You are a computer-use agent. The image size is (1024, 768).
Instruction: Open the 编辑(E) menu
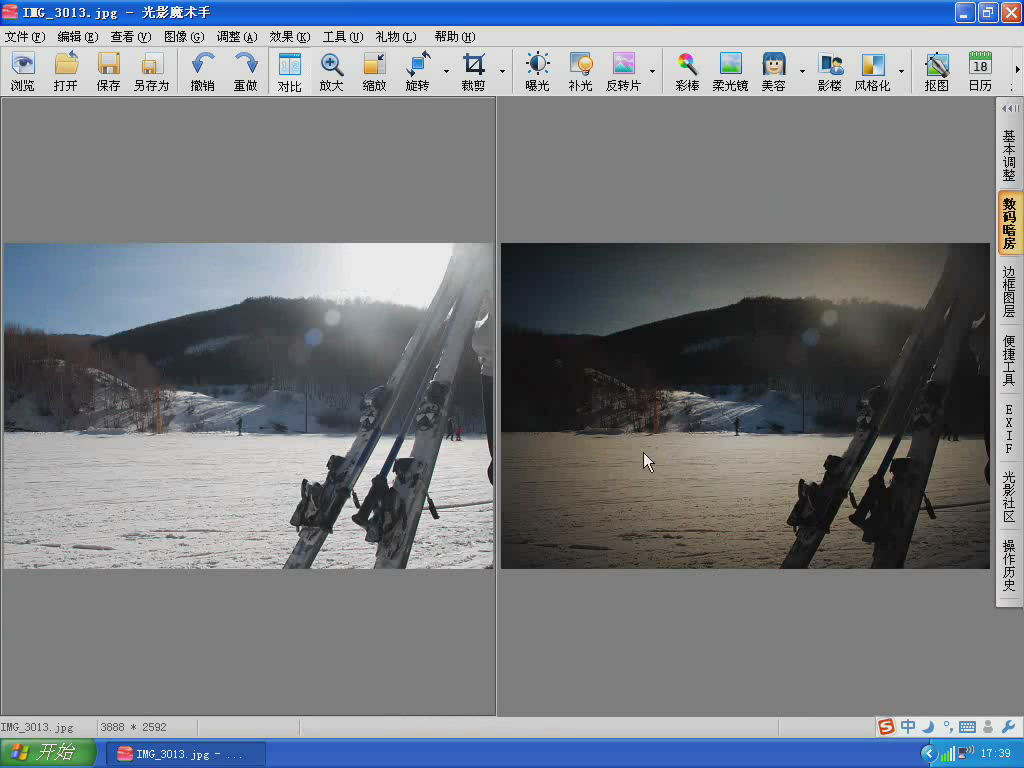coord(78,37)
